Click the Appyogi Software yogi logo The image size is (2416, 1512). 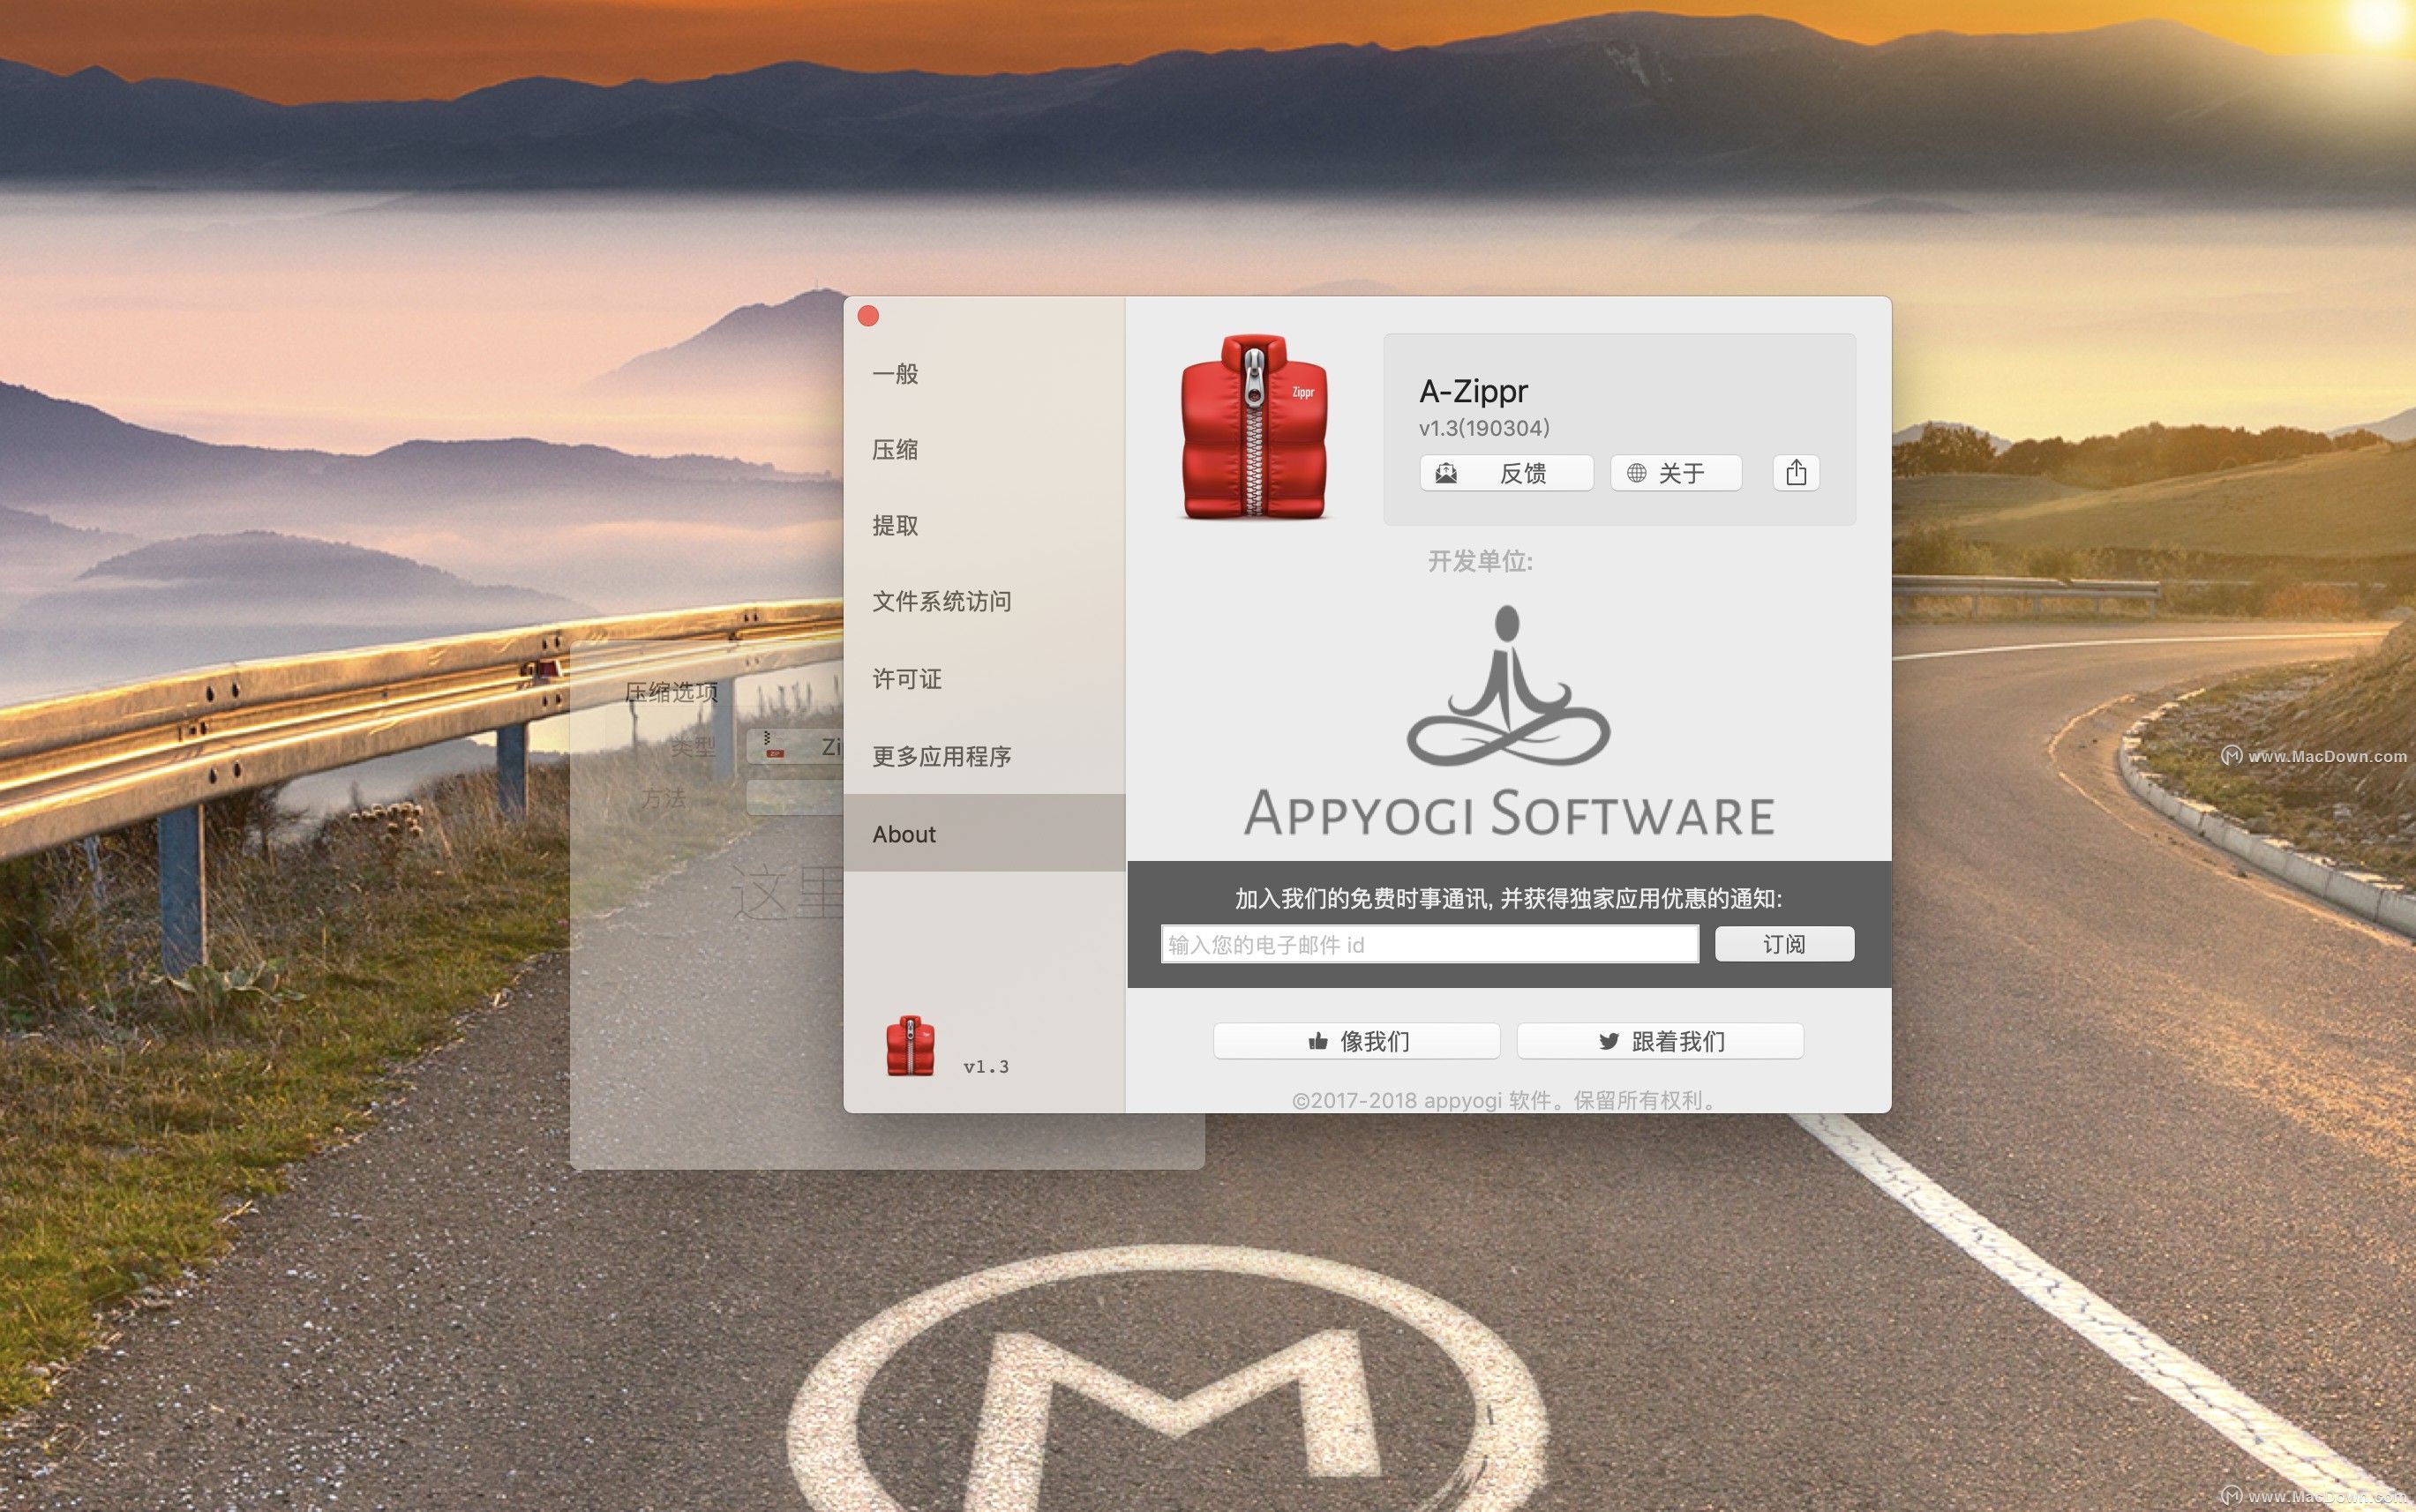coord(1508,722)
